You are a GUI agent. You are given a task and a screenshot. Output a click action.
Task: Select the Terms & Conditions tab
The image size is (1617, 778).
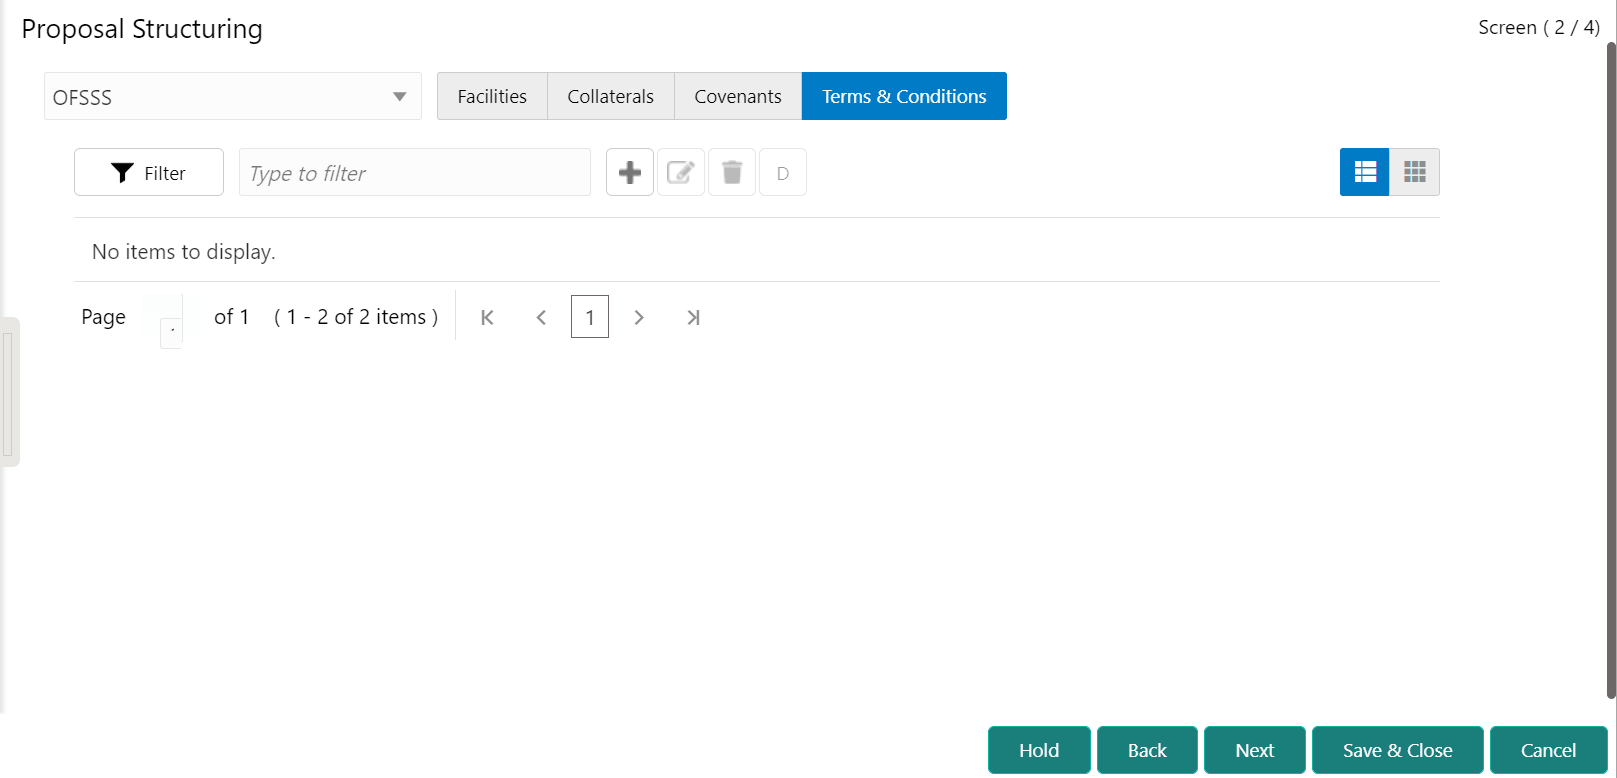904,96
